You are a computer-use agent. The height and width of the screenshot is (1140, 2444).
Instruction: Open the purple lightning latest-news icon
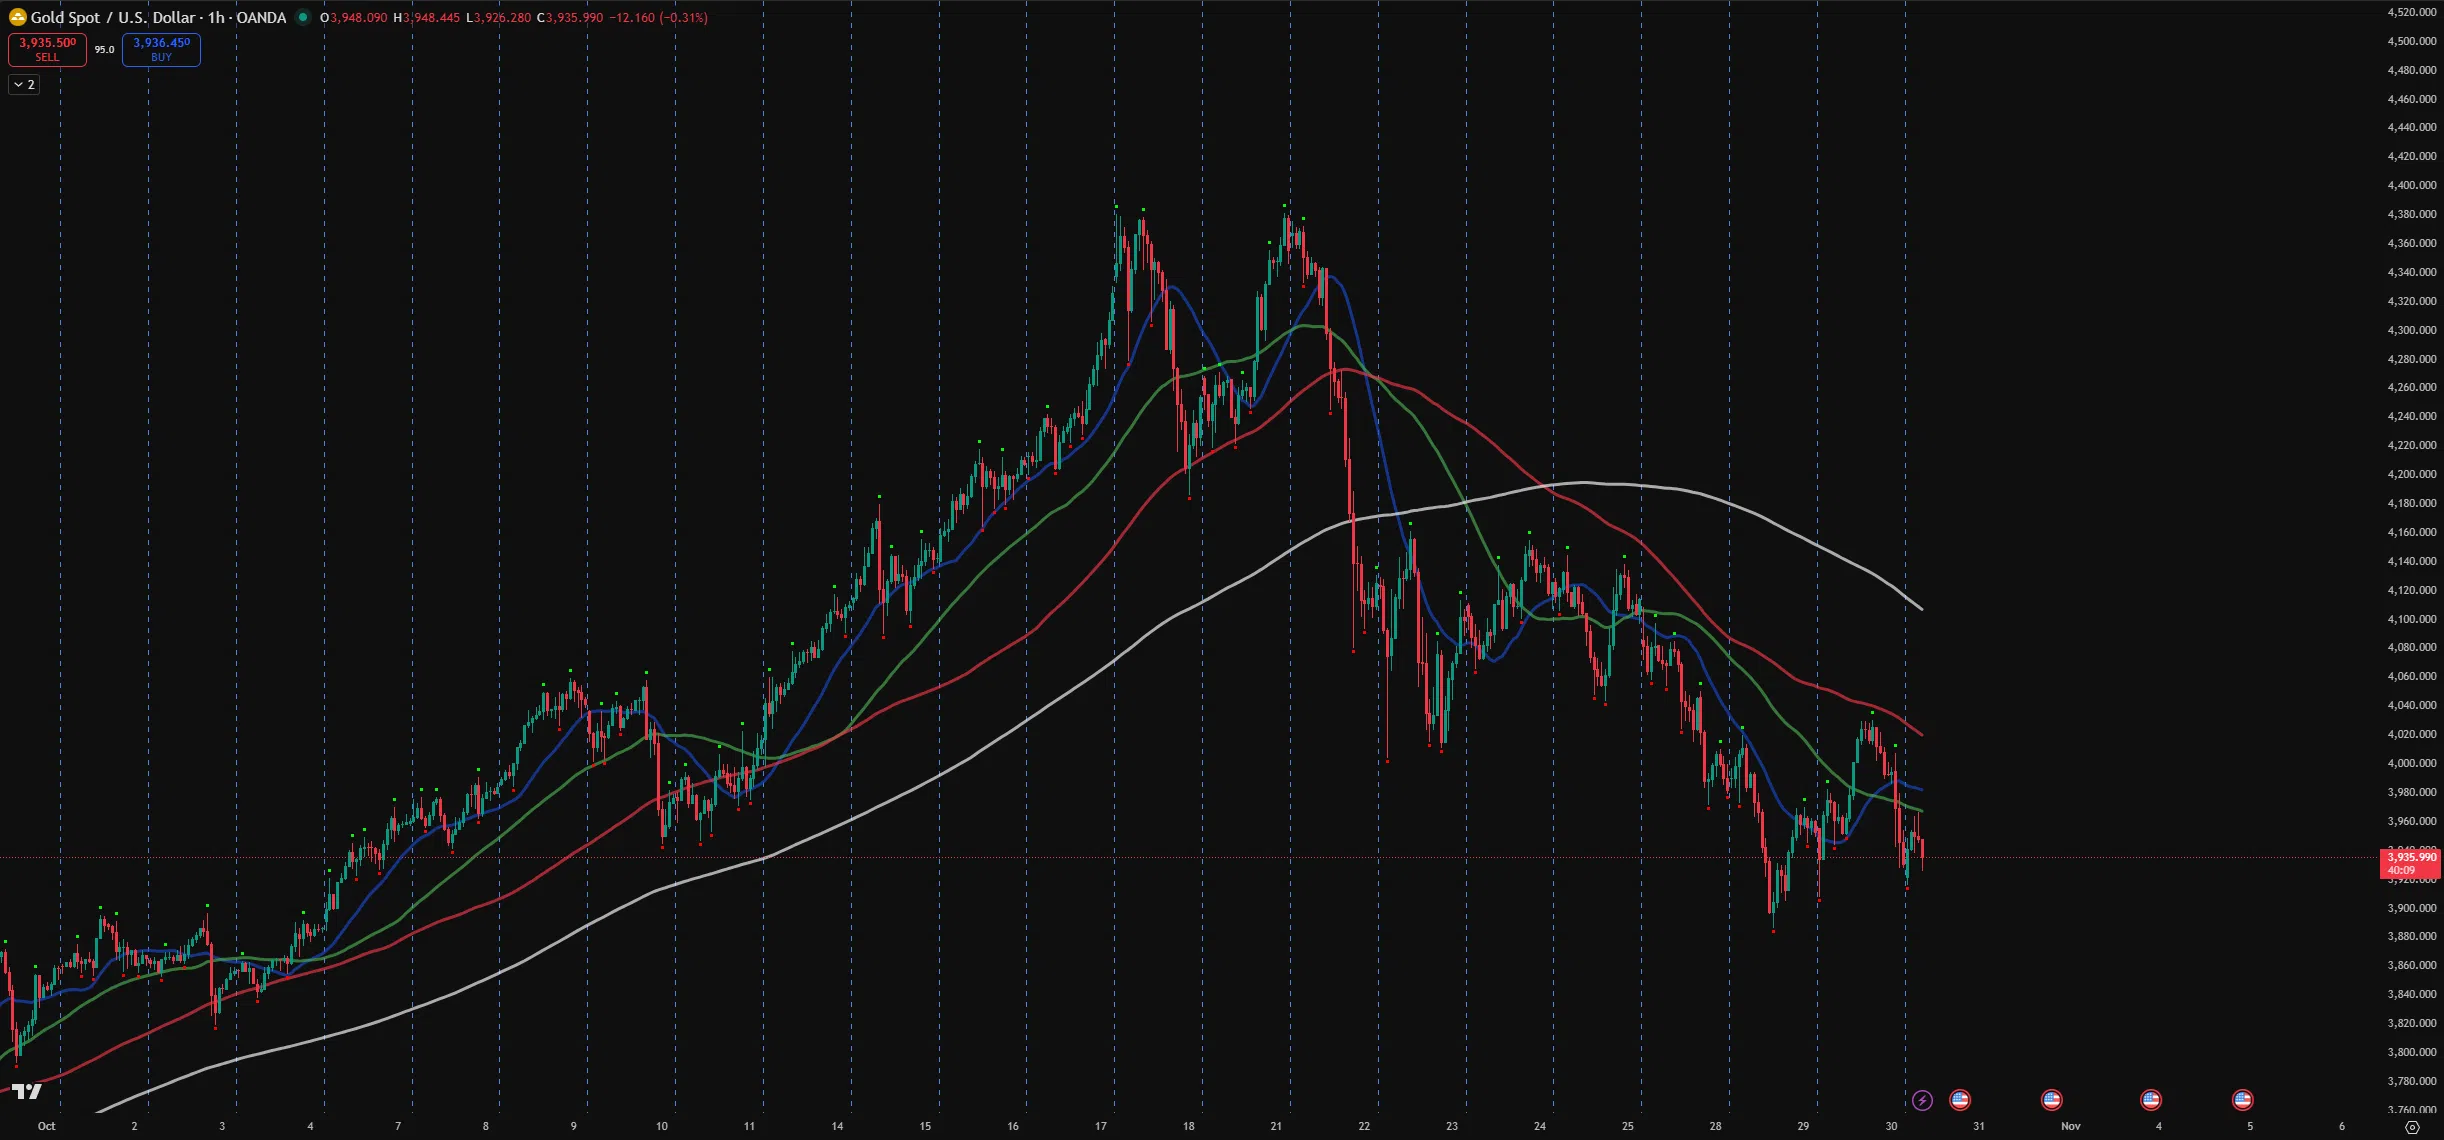tap(1921, 1100)
